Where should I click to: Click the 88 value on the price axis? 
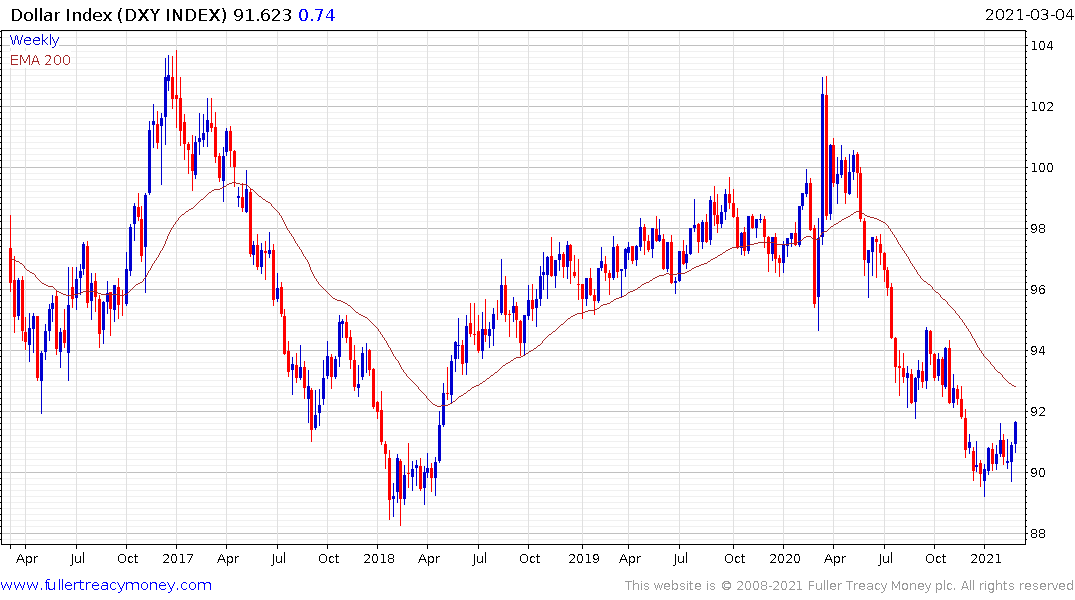(1042, 533)
